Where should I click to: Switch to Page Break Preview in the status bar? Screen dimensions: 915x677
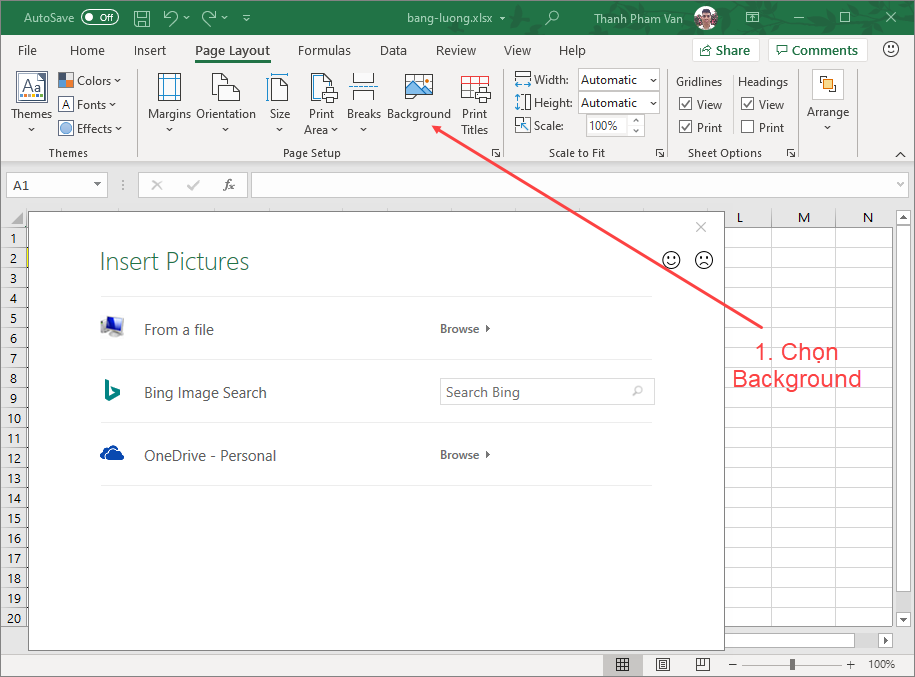click(703, 664)
